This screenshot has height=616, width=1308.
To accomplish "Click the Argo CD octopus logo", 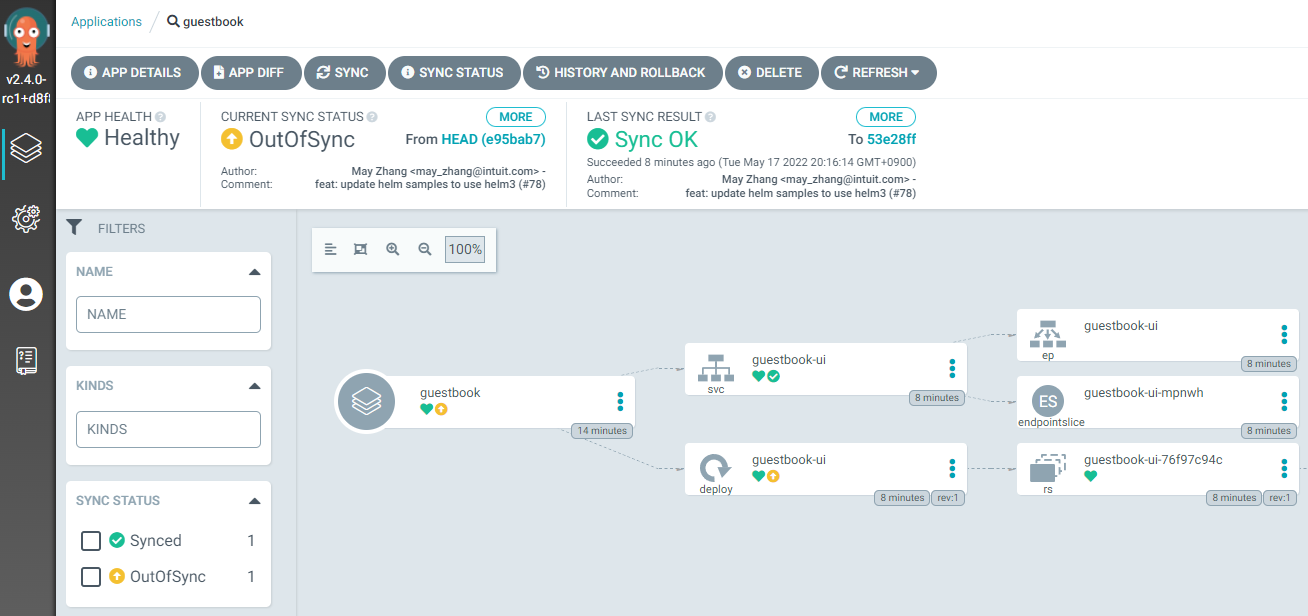I will point(27,36).
